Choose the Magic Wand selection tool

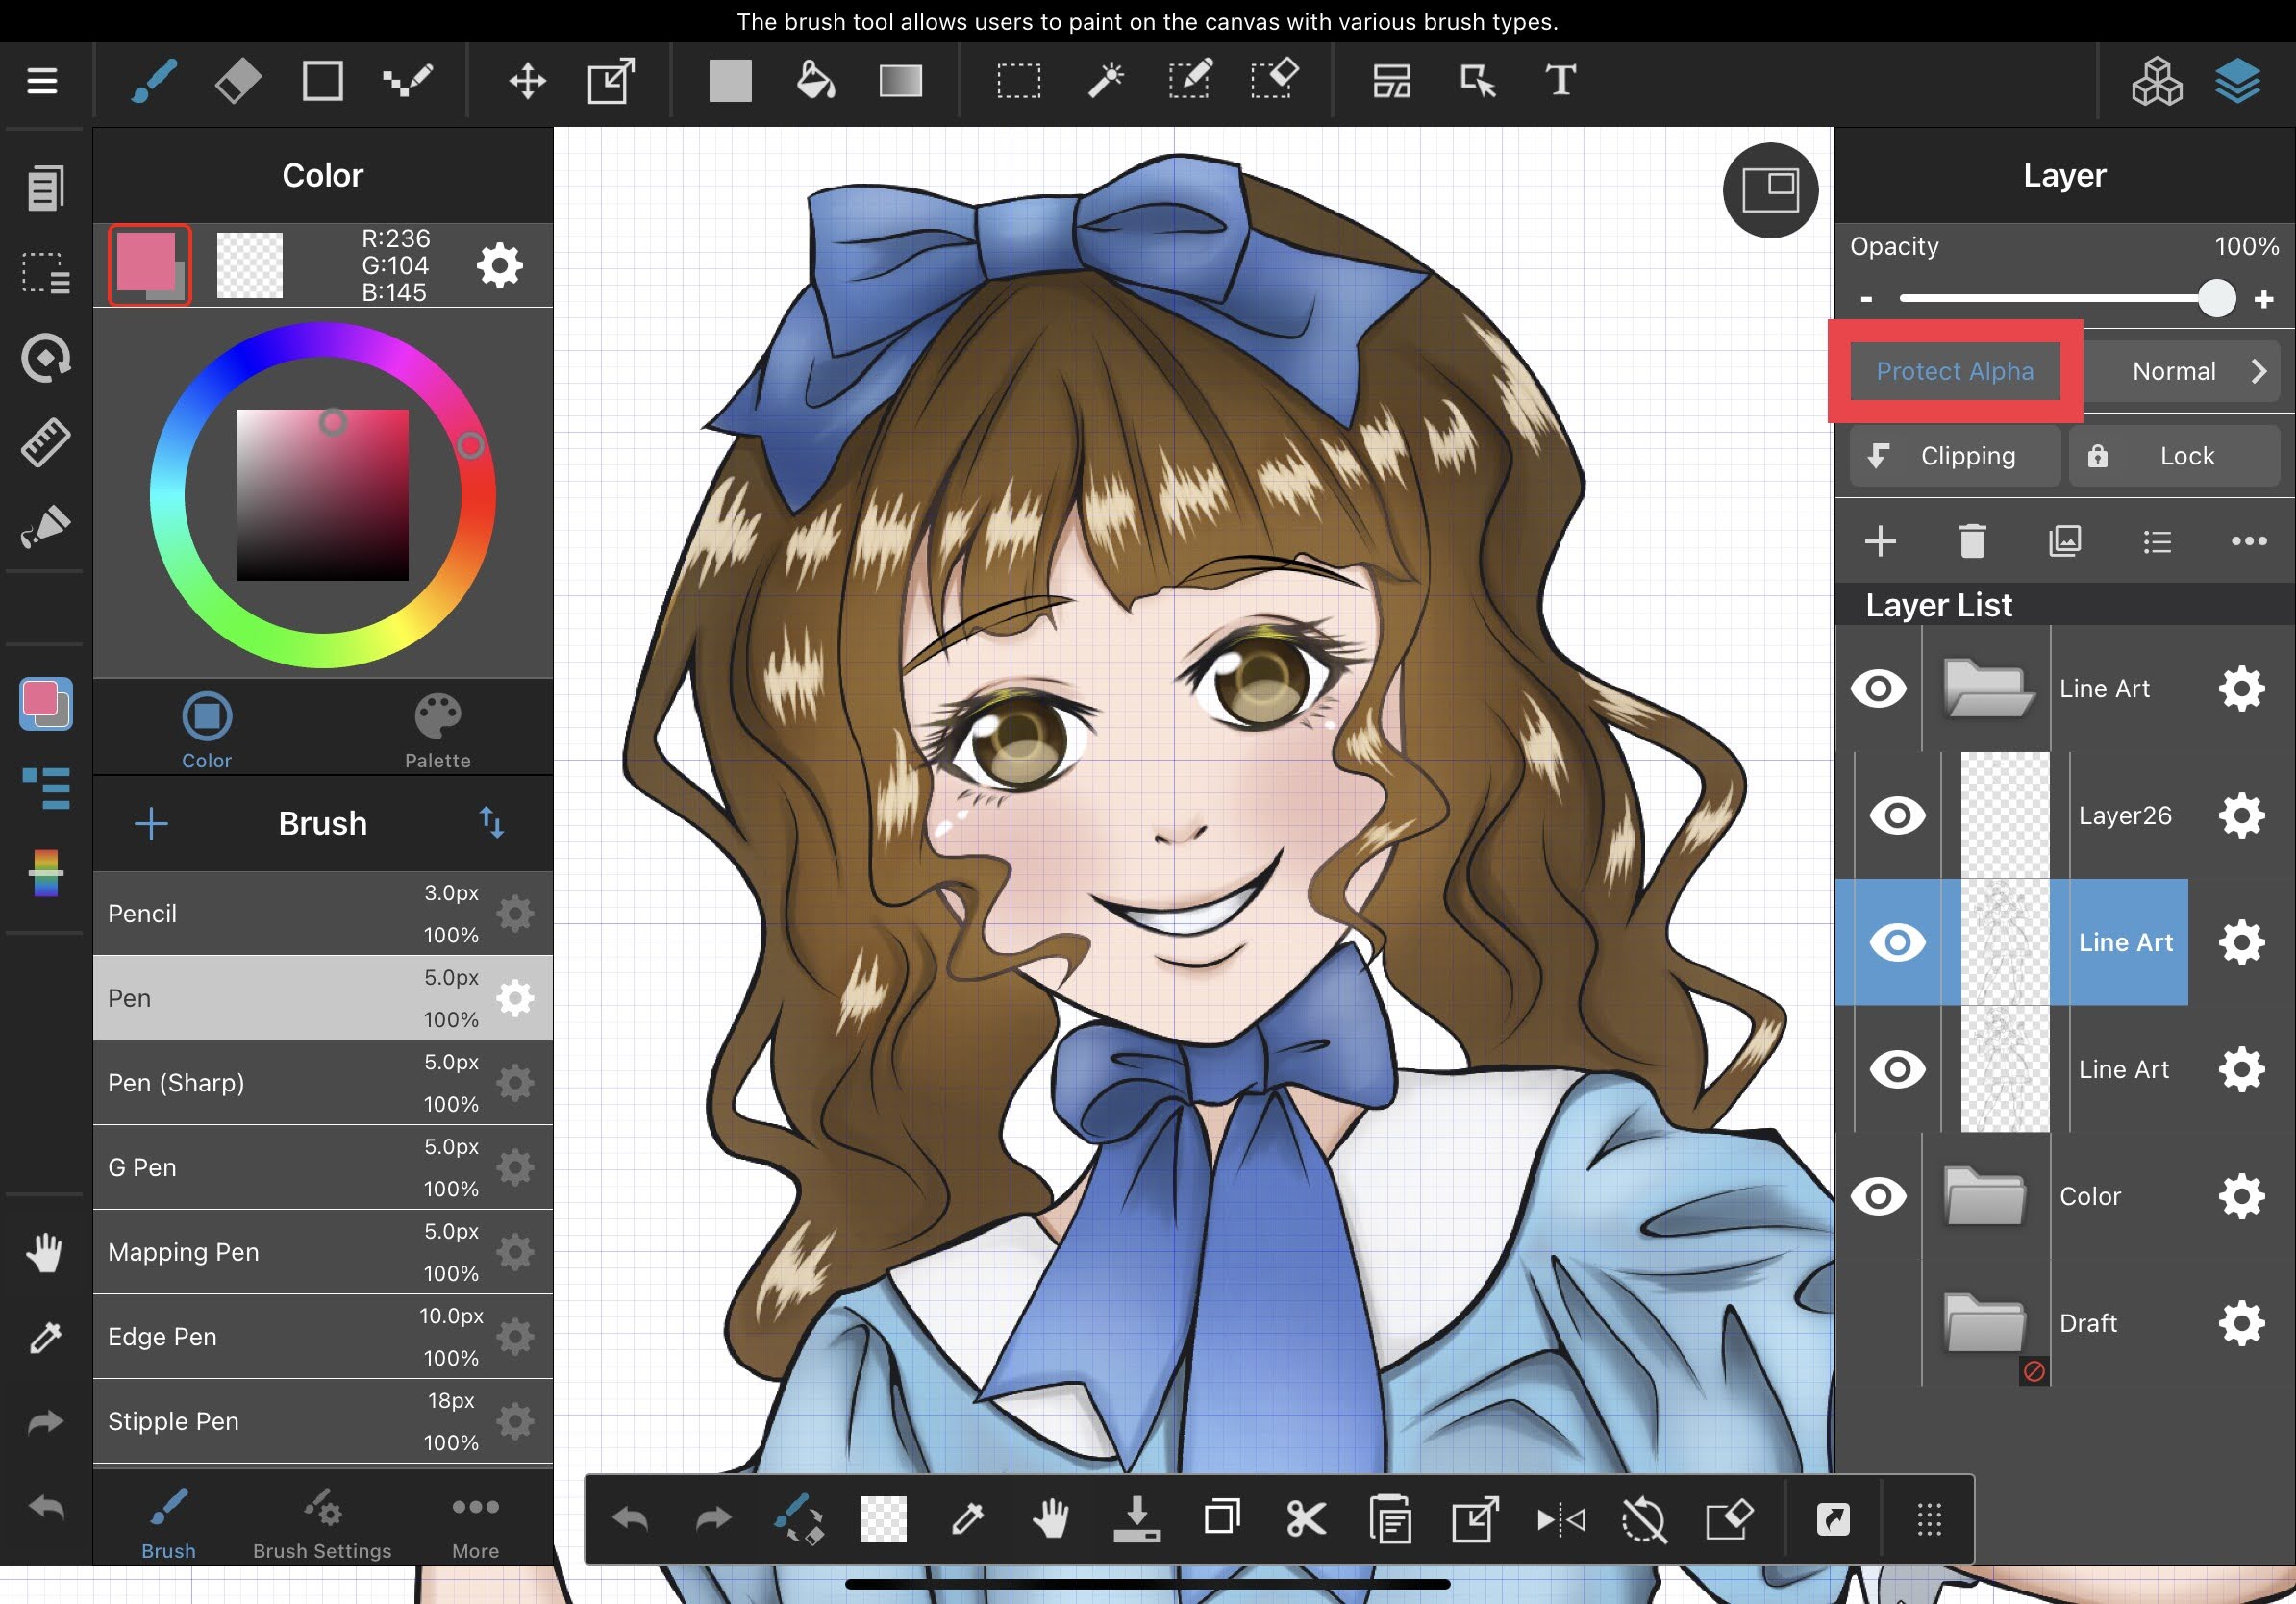(x=1105, y=81)
